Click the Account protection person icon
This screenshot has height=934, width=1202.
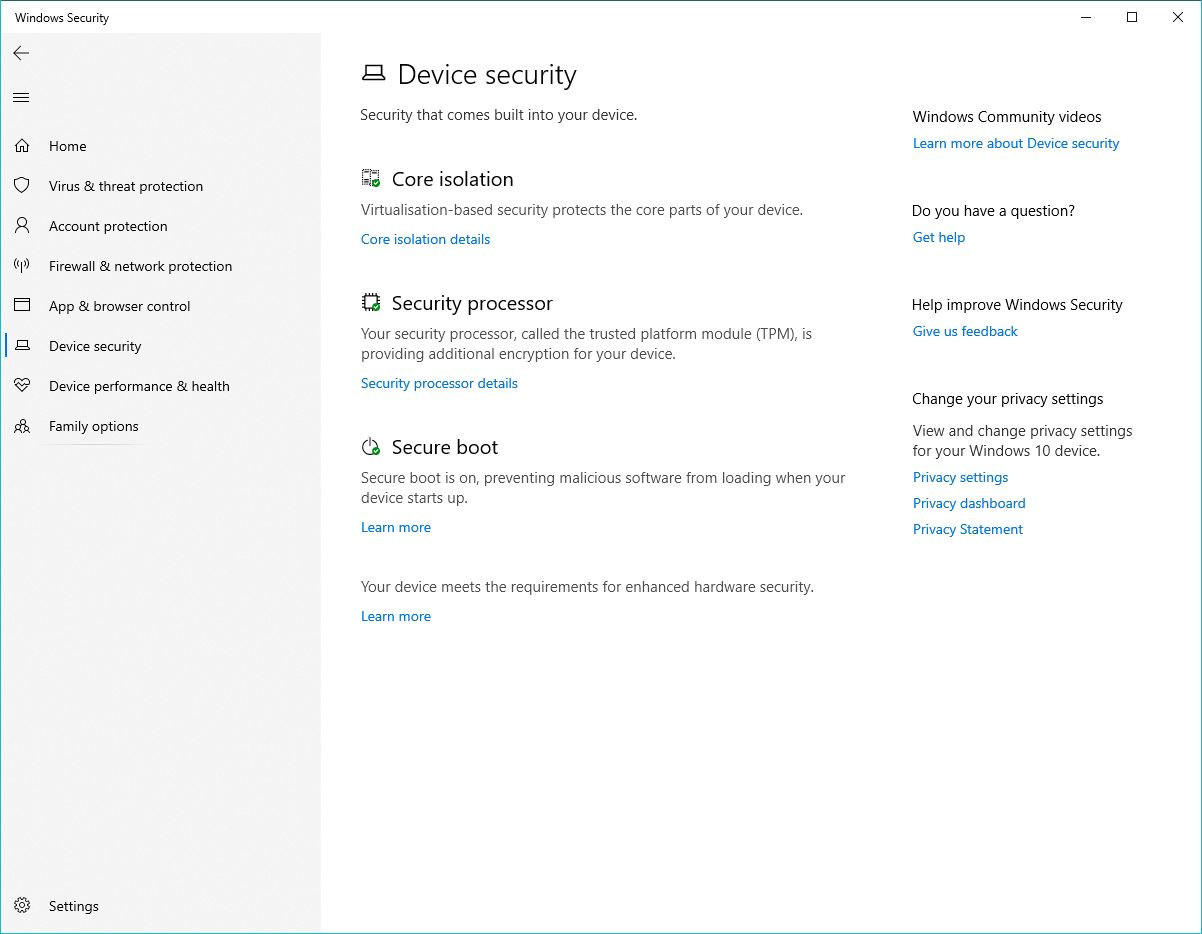22,226
